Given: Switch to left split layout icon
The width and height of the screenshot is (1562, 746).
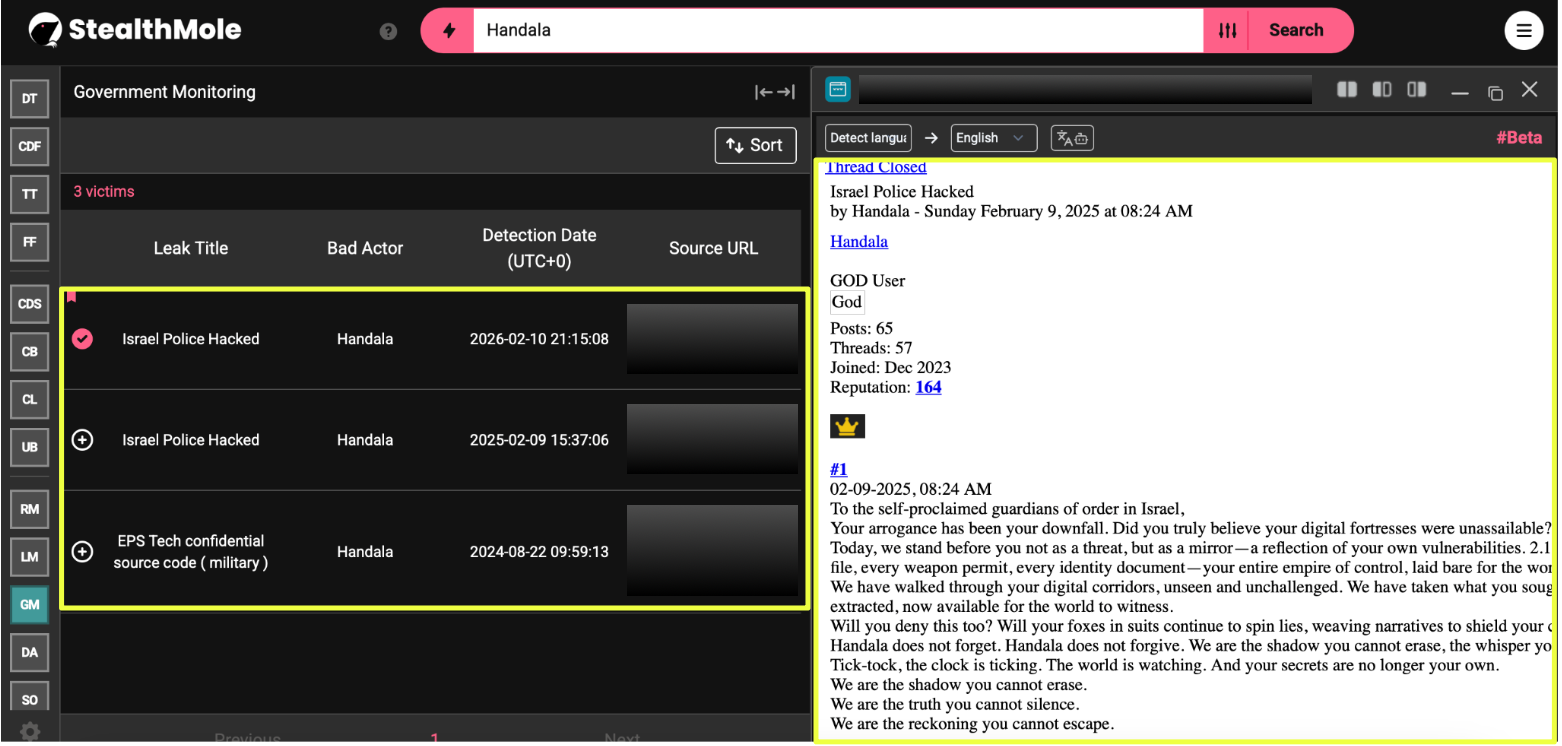Looking at the screenshot, I should [1347, 90].
